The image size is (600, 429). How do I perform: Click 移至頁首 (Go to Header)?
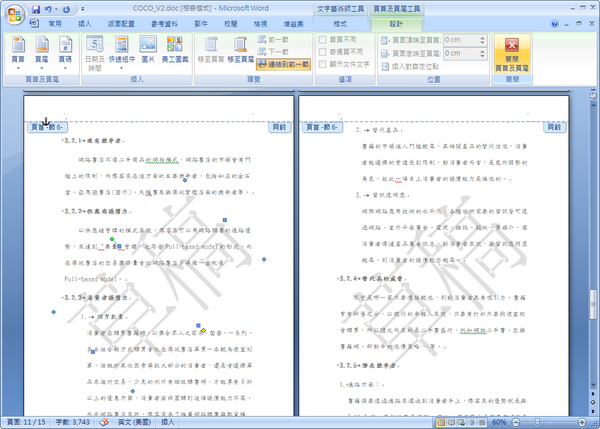[211, 49]
